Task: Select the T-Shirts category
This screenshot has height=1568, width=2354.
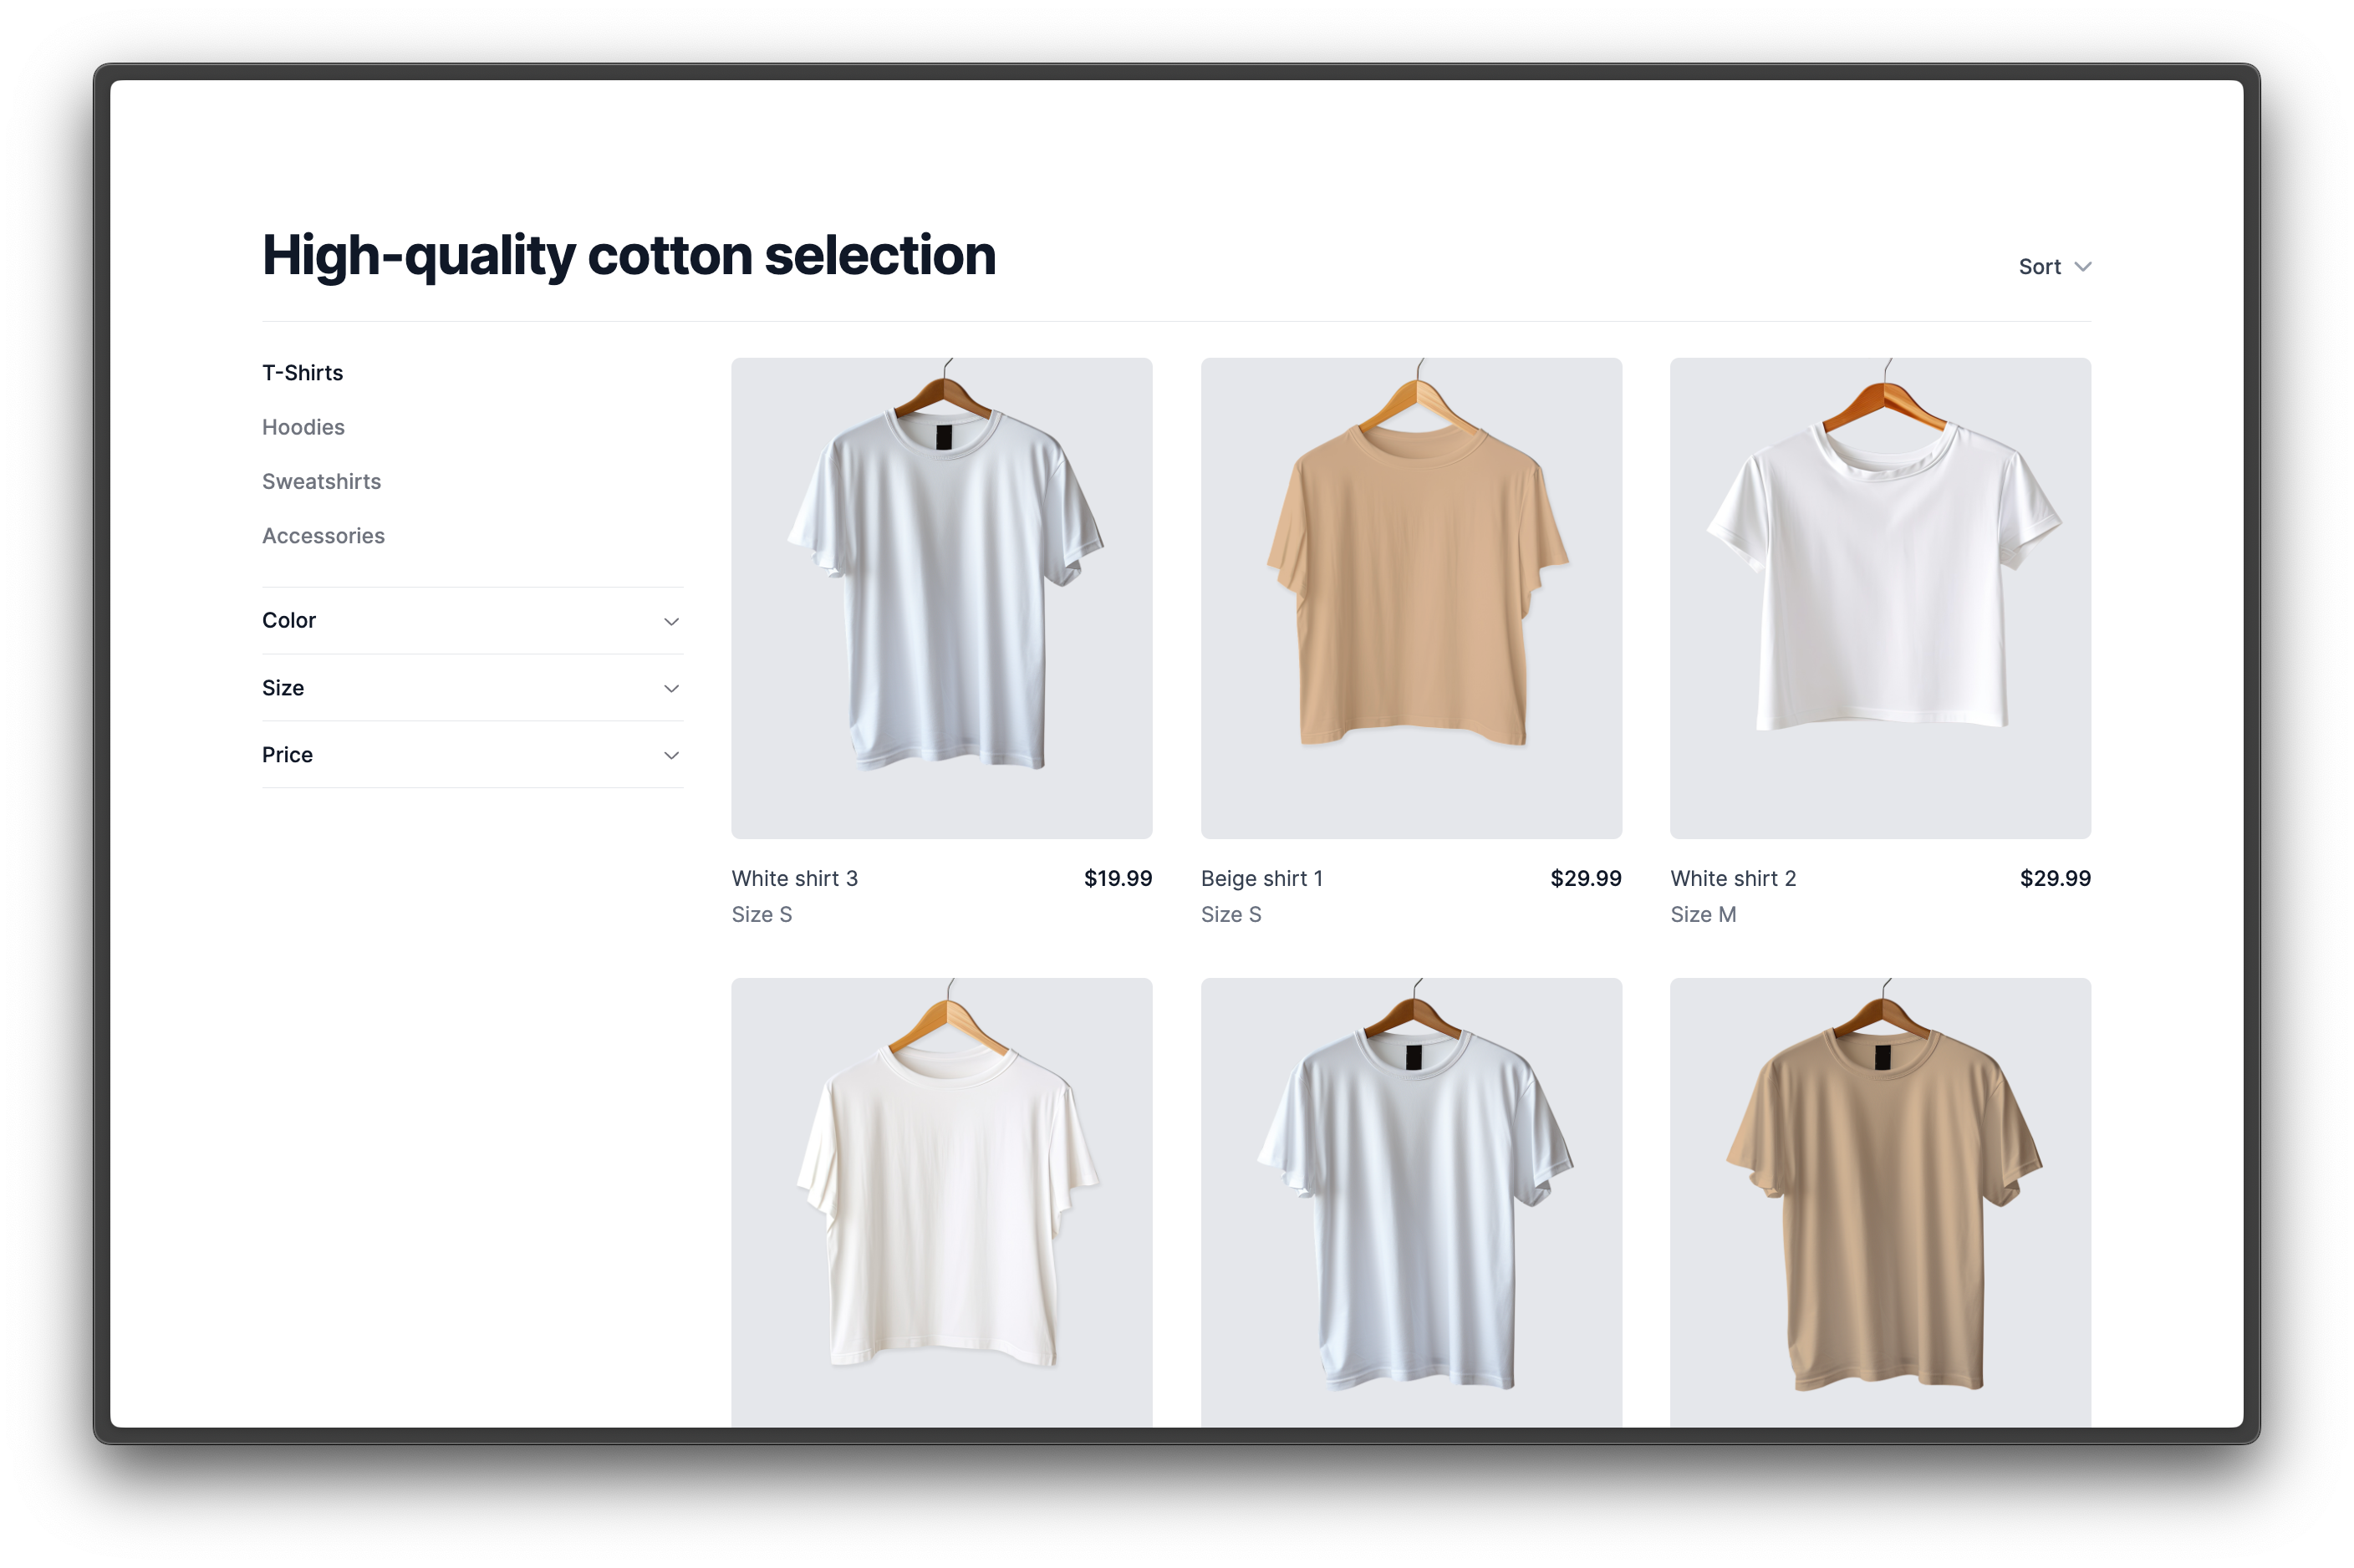Action: pos(302,373)
